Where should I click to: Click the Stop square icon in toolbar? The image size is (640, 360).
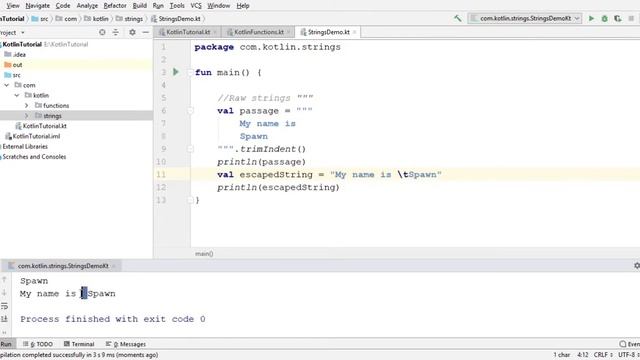click(631, 18)
